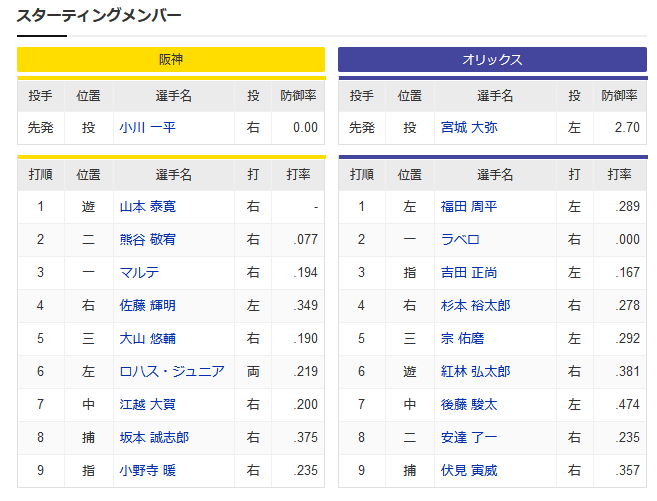657x501 pixels.
Task: Open 佐藤 輝明 player profile
Action: click(147, 305)
